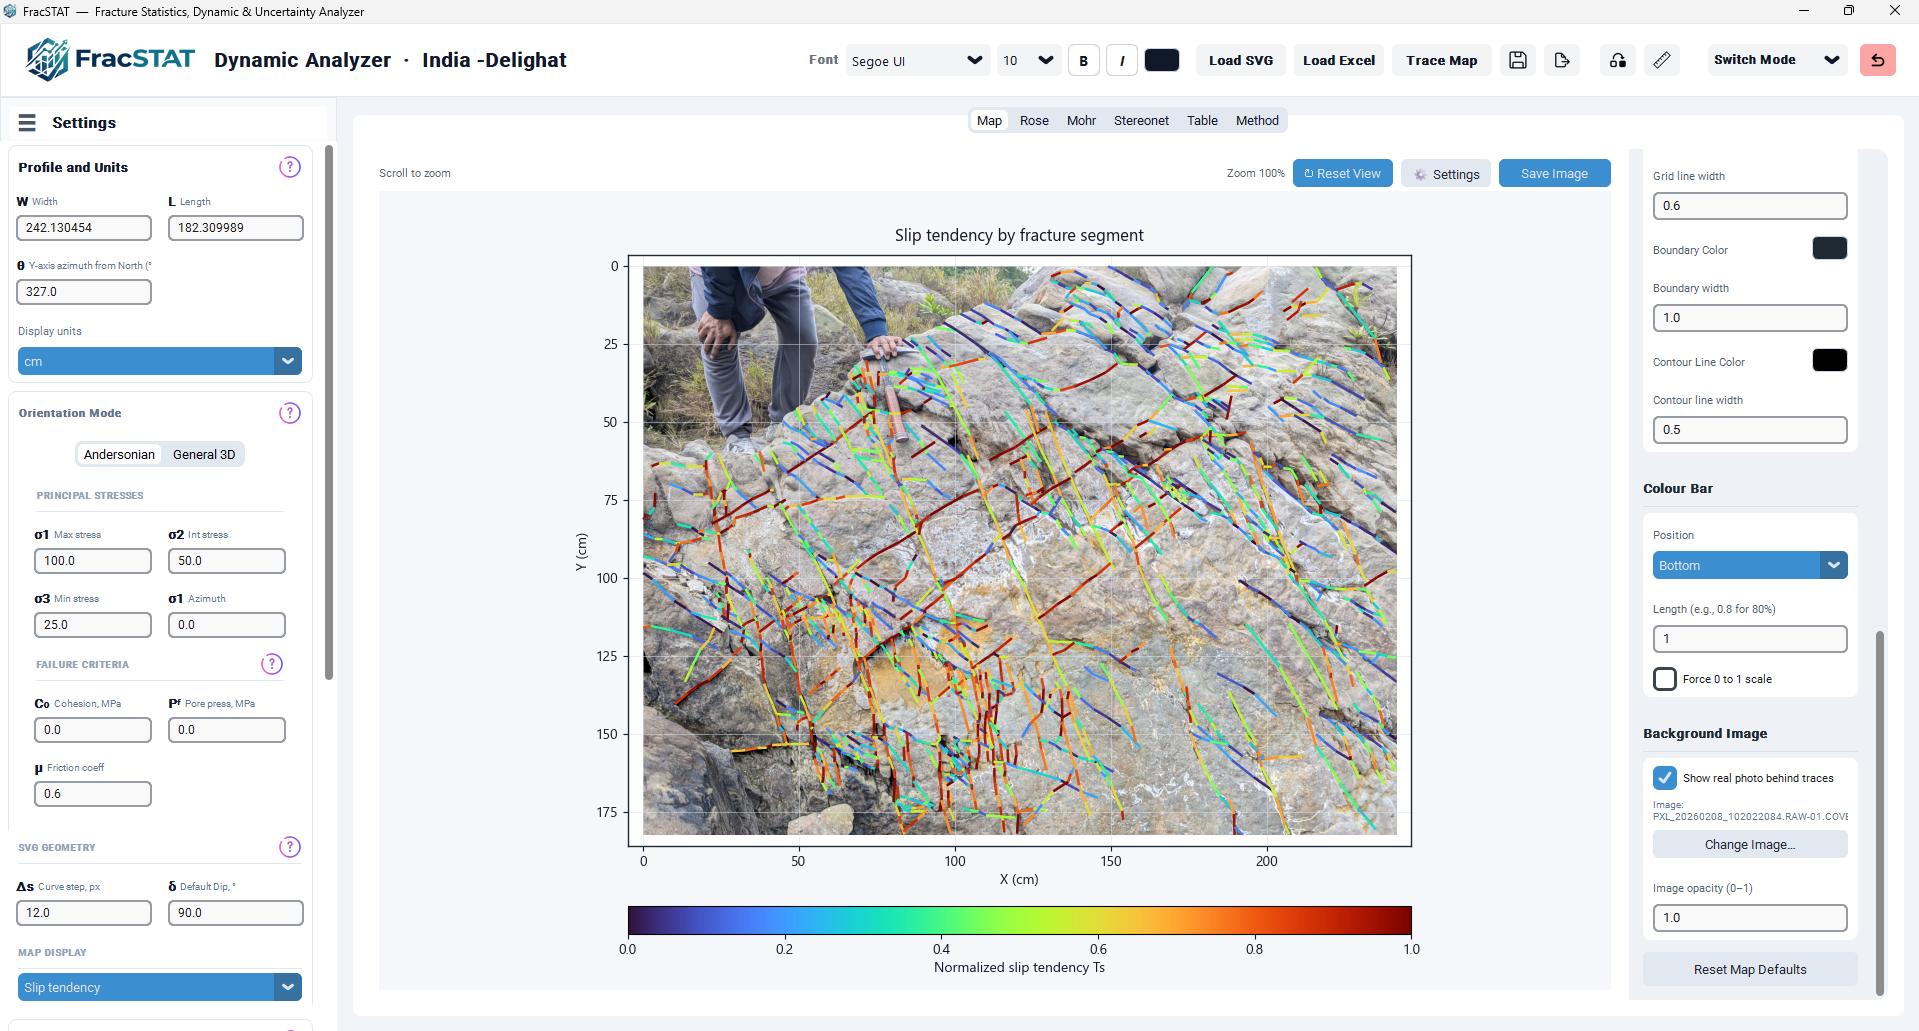Switch to the Mohr tab
Image resolution: width=1919 pixels, height=1031 pixels.
(1081, 121)
